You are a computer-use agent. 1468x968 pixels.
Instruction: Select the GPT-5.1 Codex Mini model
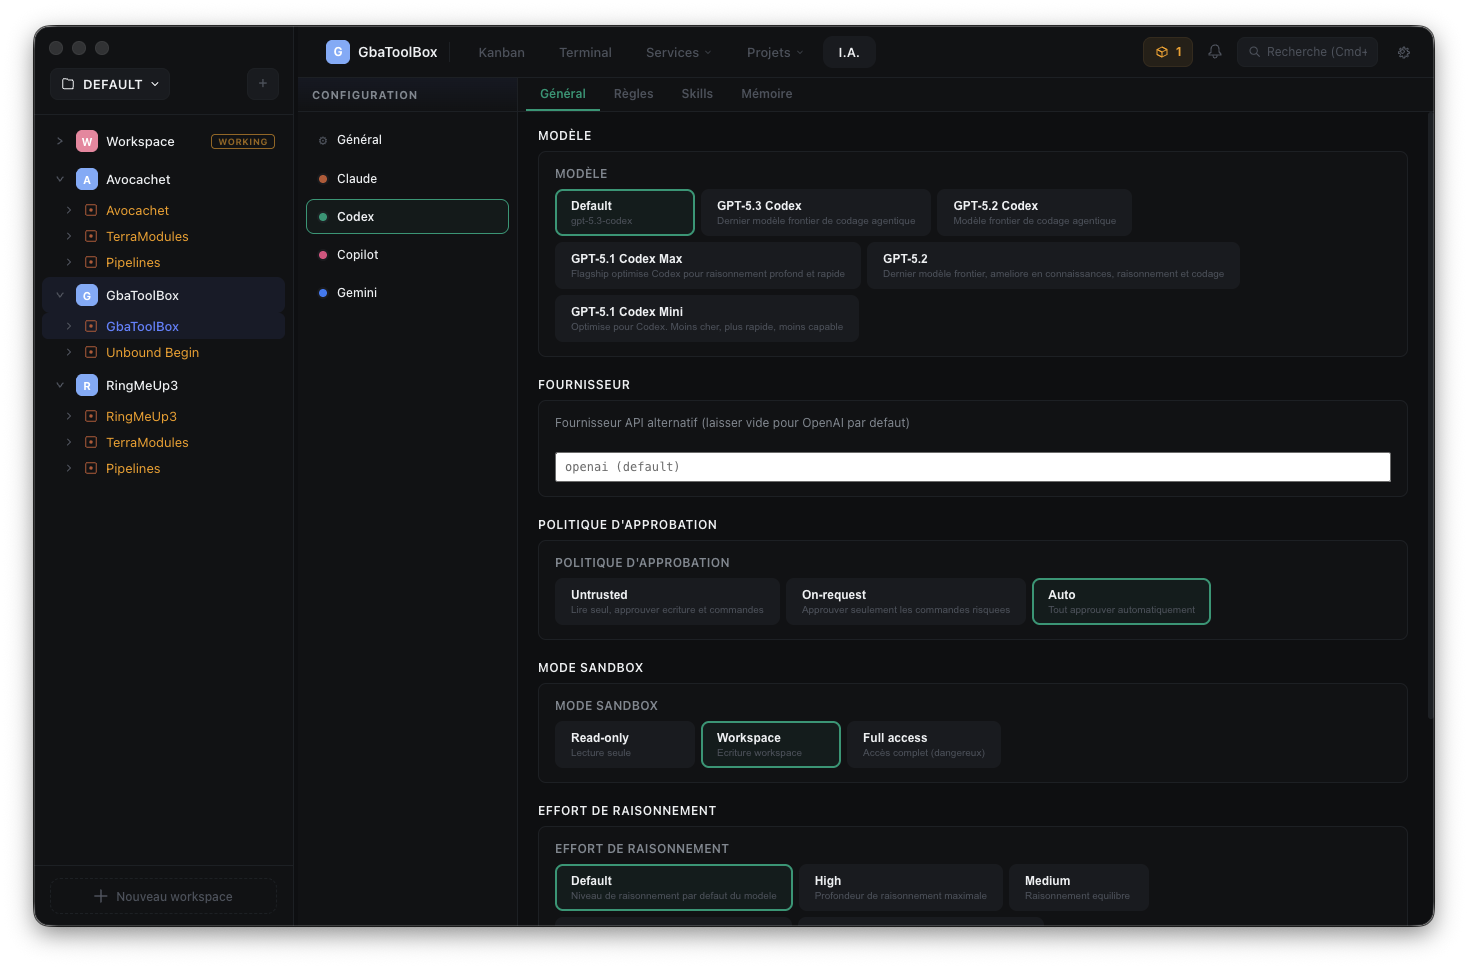click(x=707, y=318)
